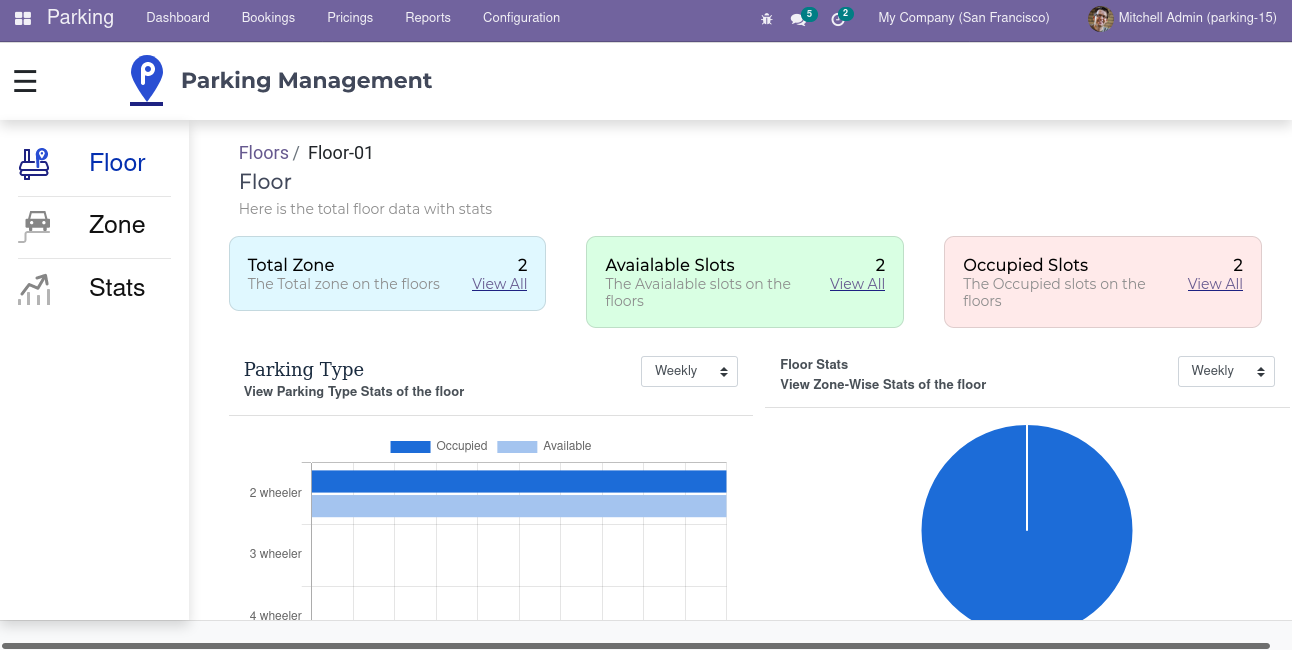The image size is (1292, 650).
Task: Click the Floor-01 breadcrumb text
Action: click(x=340, y=153)
